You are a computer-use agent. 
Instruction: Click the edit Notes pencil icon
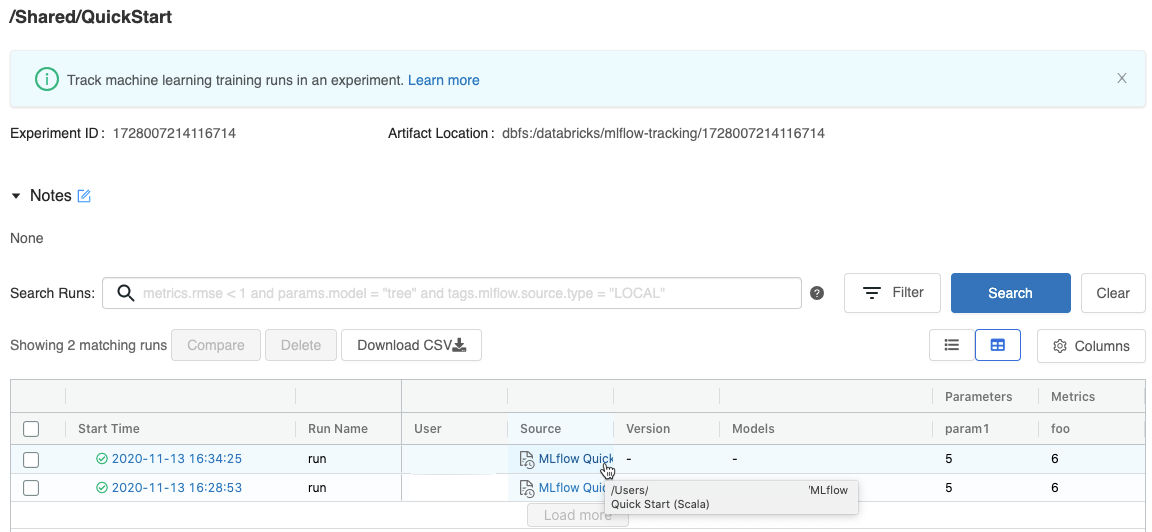click(84, 196)
